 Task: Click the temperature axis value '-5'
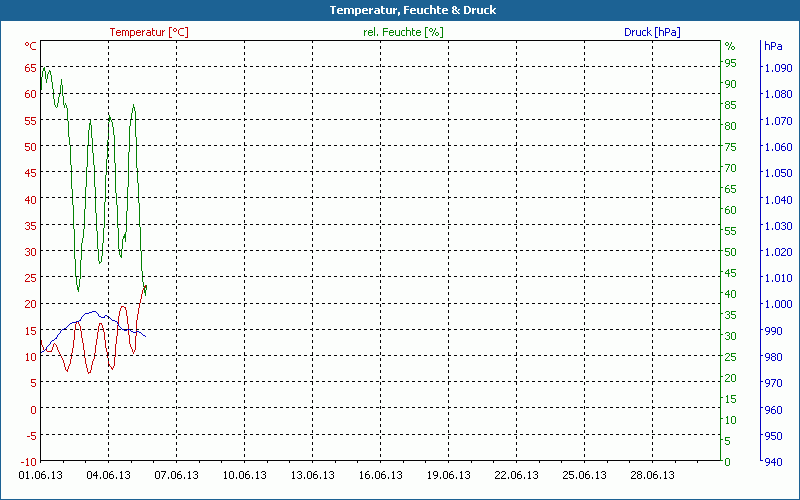31,436
